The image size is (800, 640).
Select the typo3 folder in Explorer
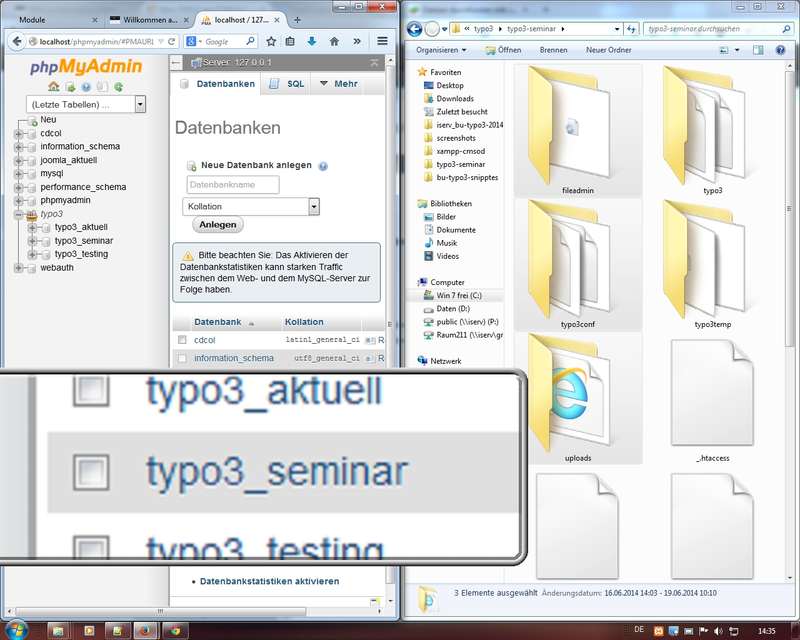click(713, 131)
